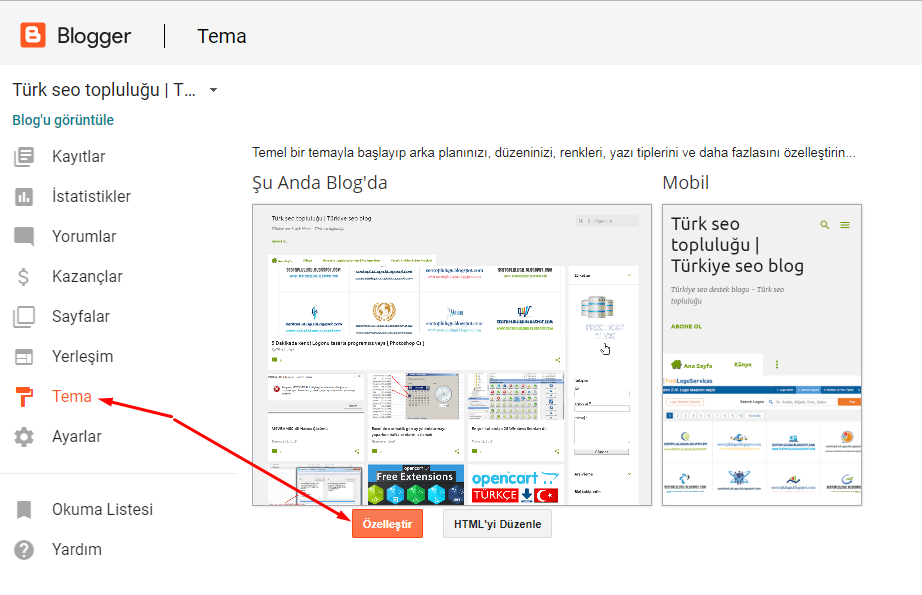Click hamburger menu icon in mobile preview
The height and width of the screenshot is (595, 922).
pos(845,225)
